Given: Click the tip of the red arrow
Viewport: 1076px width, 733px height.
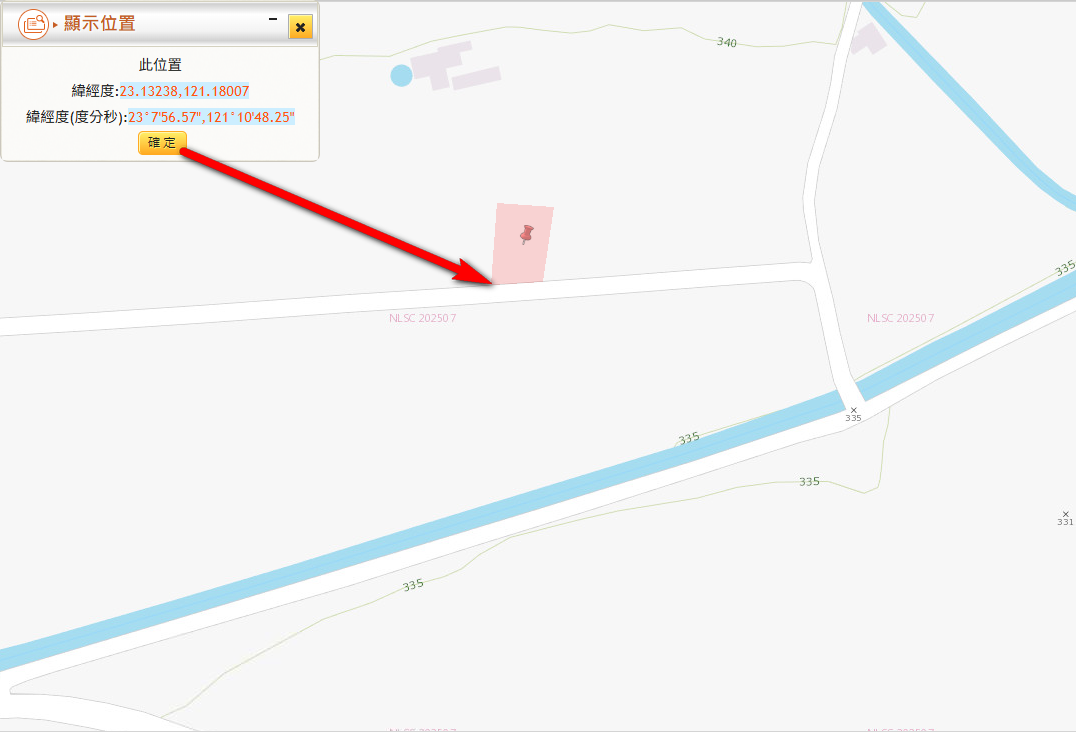Looking at the screenshot, I should click(x=491, y=282).
